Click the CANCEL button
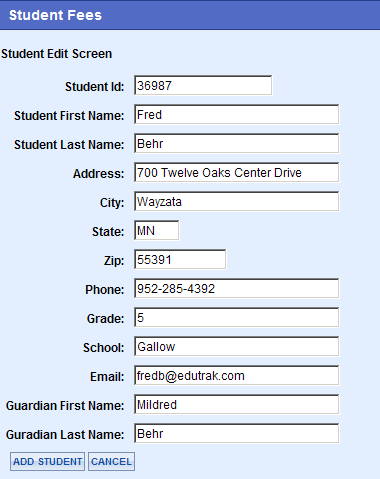The height and width of the screenshot is (479, 380). click(x=111, y=462)
